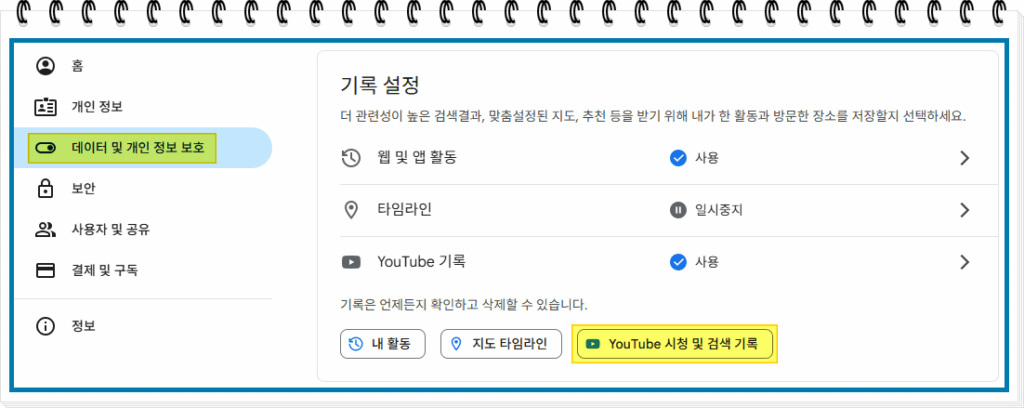
Task: Click the 기록 설정 heading
Action: [380, 85]
